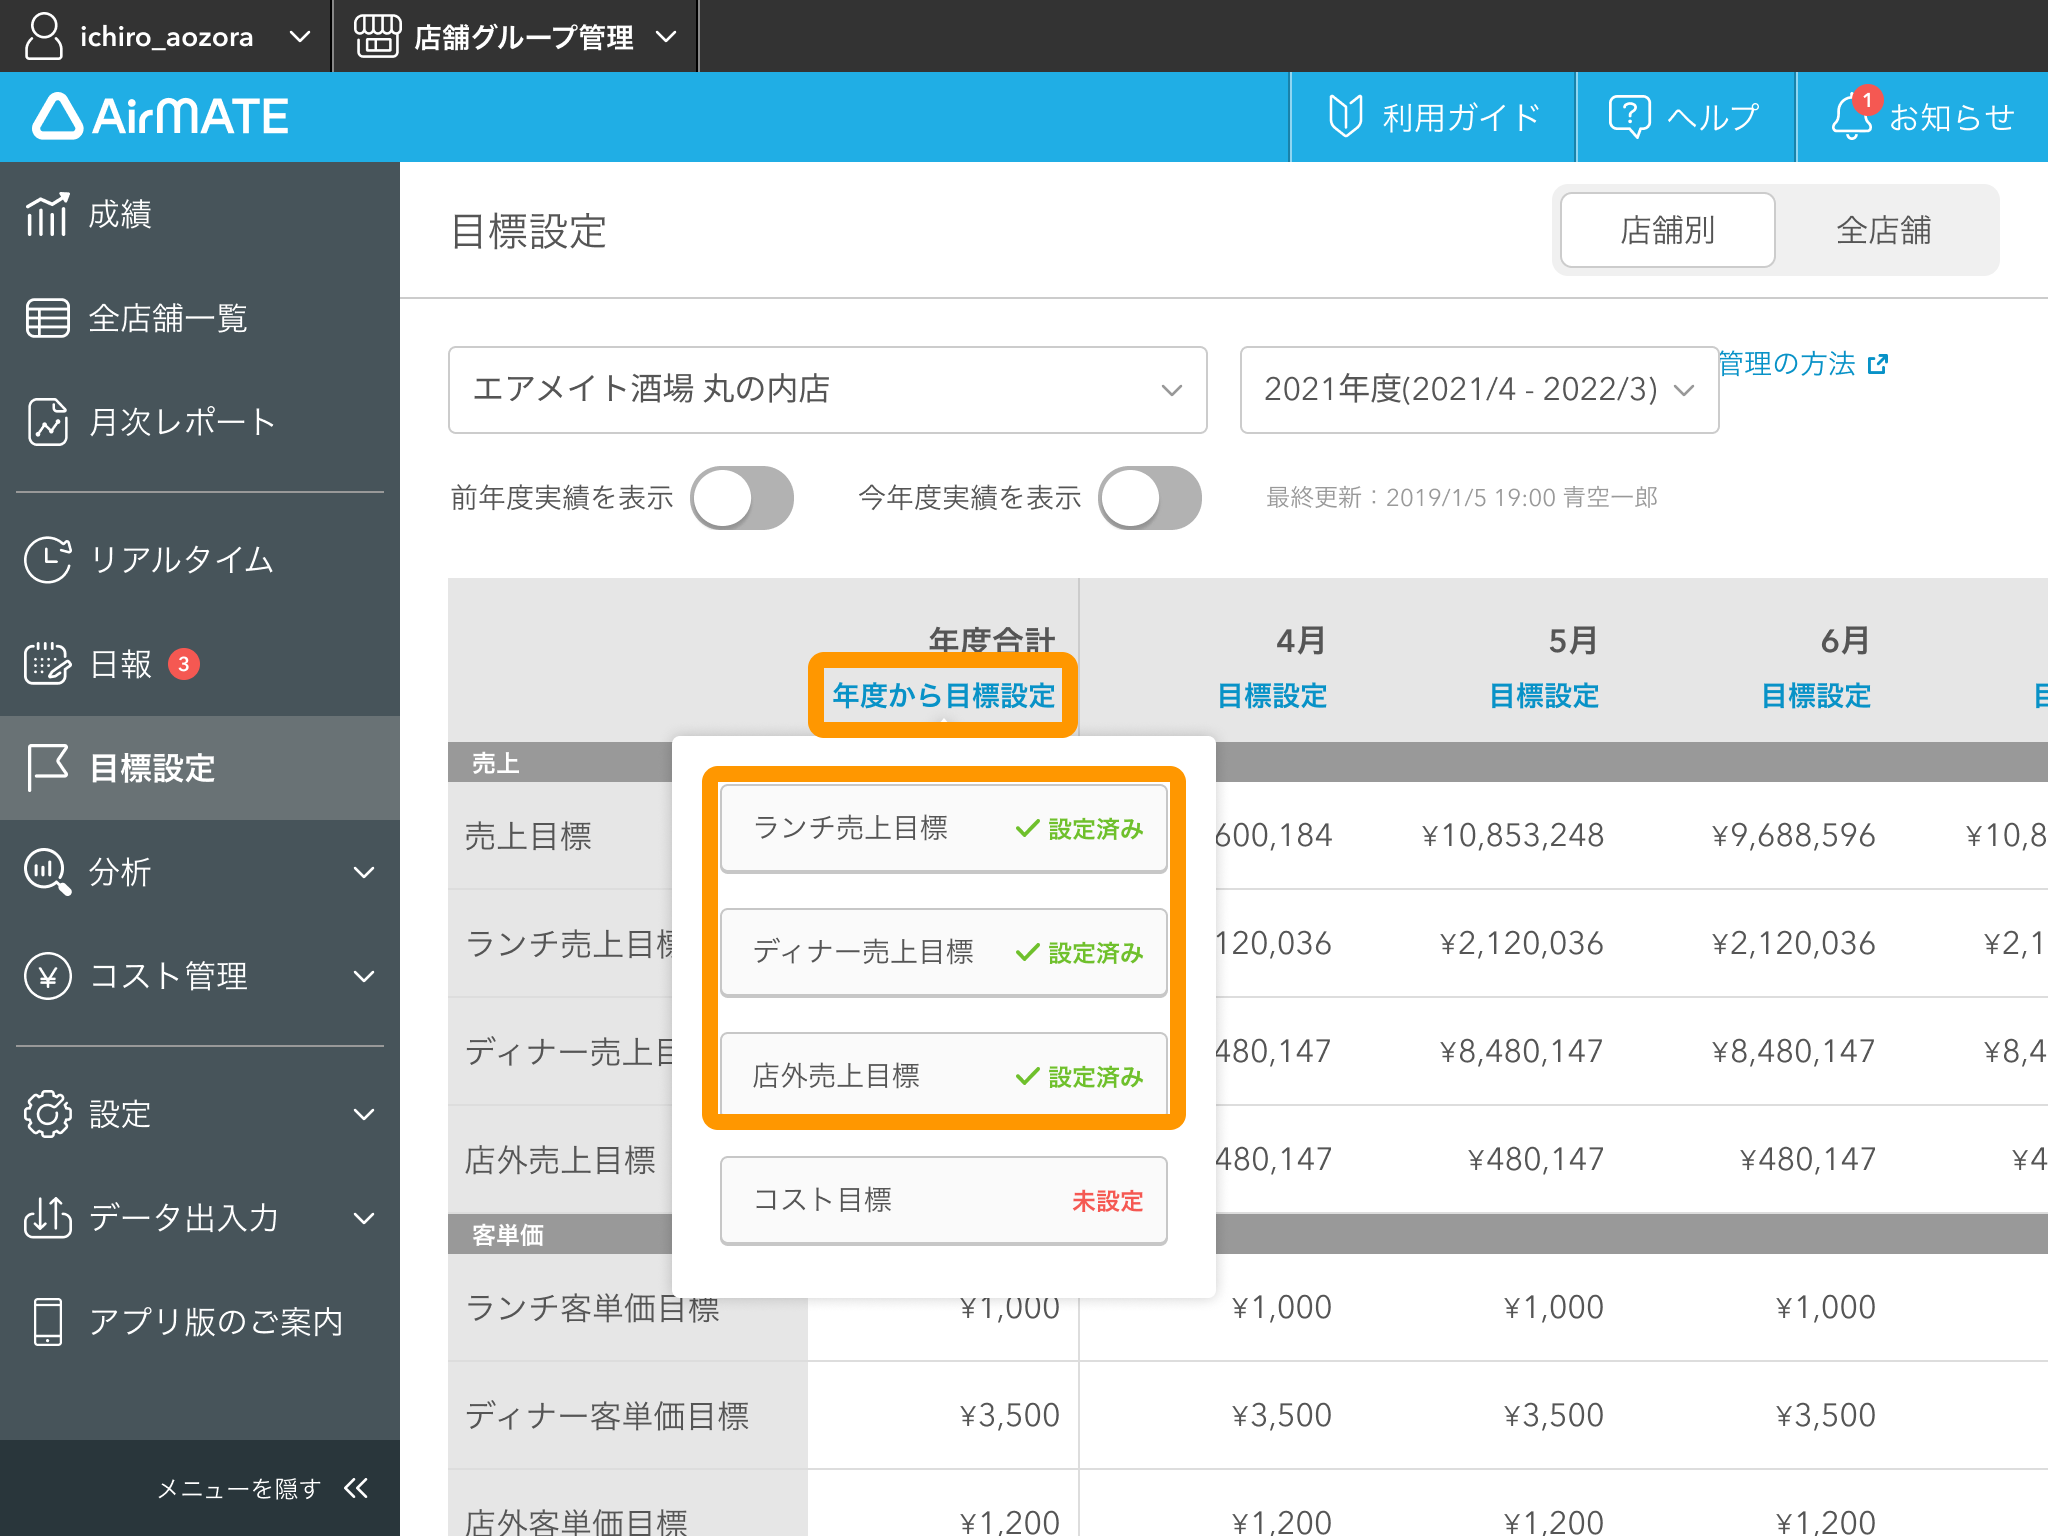The image size is (2048, 1536).
Task: Click the 目標設定 flag icon
Action: [x=47, y=768]
